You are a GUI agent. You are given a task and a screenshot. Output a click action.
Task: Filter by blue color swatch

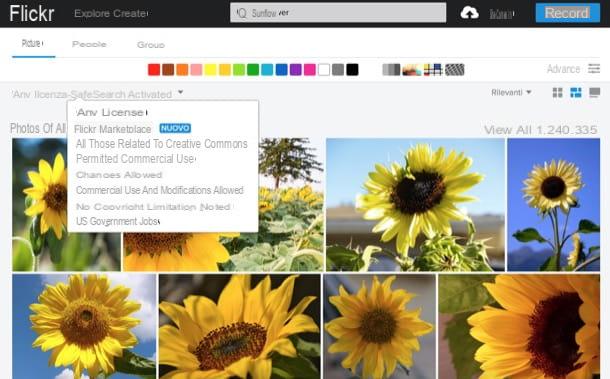pos(281,70)
